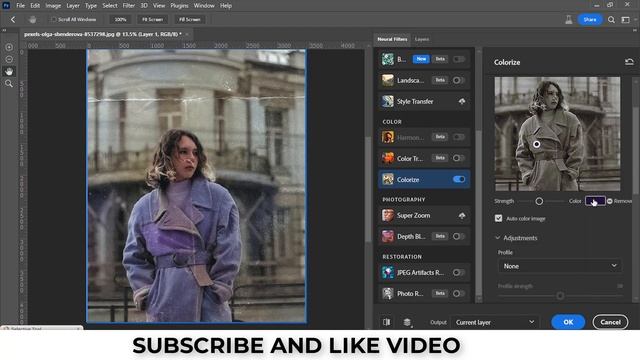Download the Super Zoom filter via cloud icon
640x360 pixels.
pyautogui.click(x=462, y=216)
